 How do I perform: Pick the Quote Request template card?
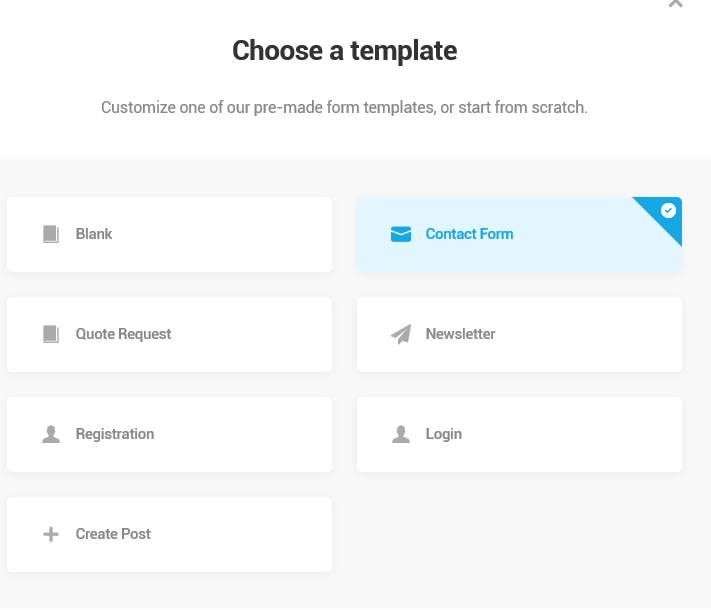(169, 335)
